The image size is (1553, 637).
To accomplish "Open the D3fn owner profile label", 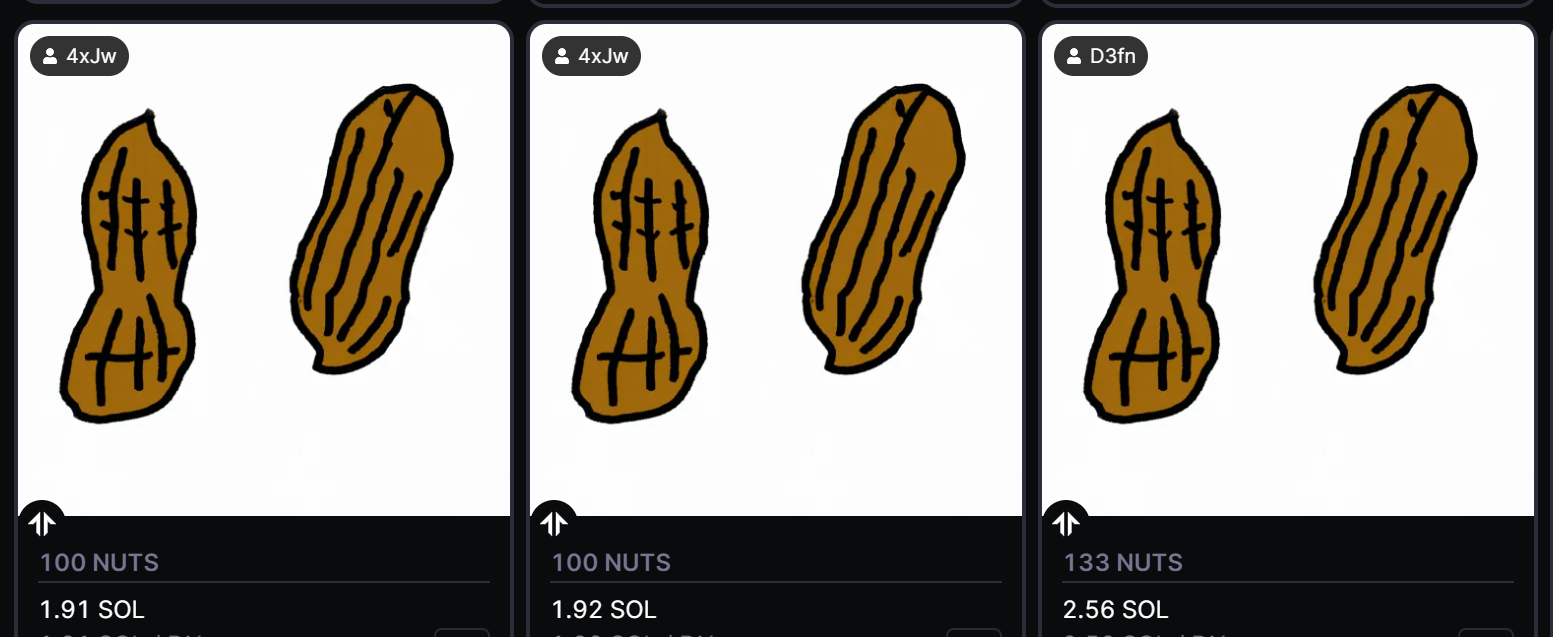I will click(1112, 57).
